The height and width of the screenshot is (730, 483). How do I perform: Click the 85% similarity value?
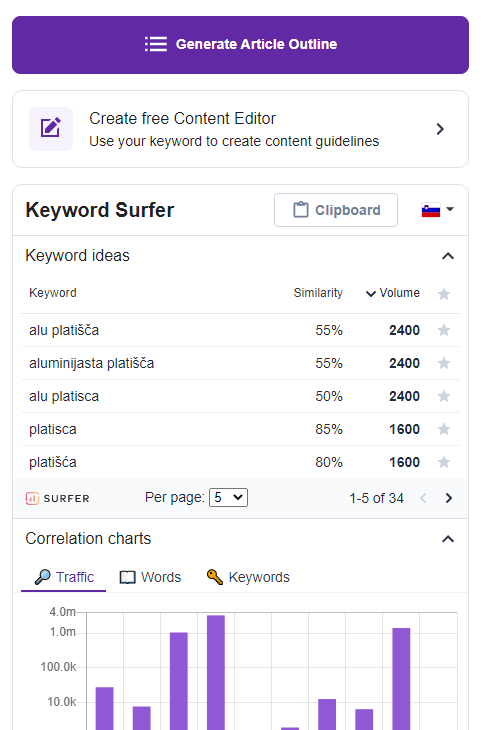tap(329, 429)
